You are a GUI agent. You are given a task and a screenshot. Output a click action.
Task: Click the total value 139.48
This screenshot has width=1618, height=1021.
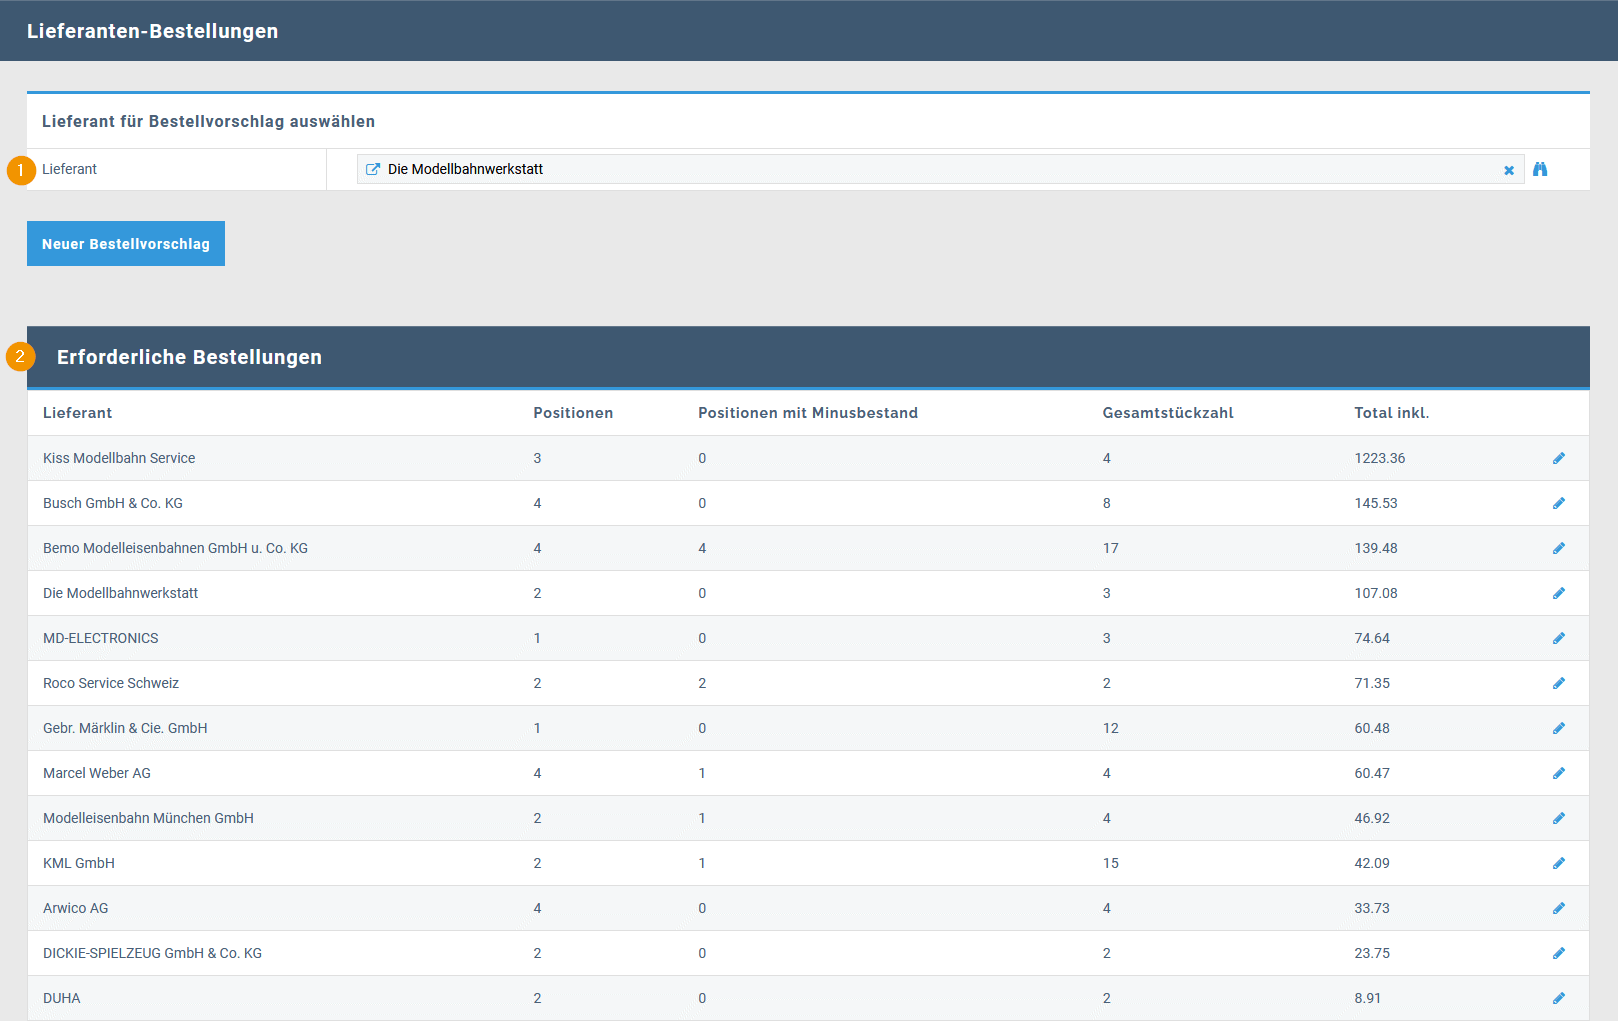[1376, 548]
